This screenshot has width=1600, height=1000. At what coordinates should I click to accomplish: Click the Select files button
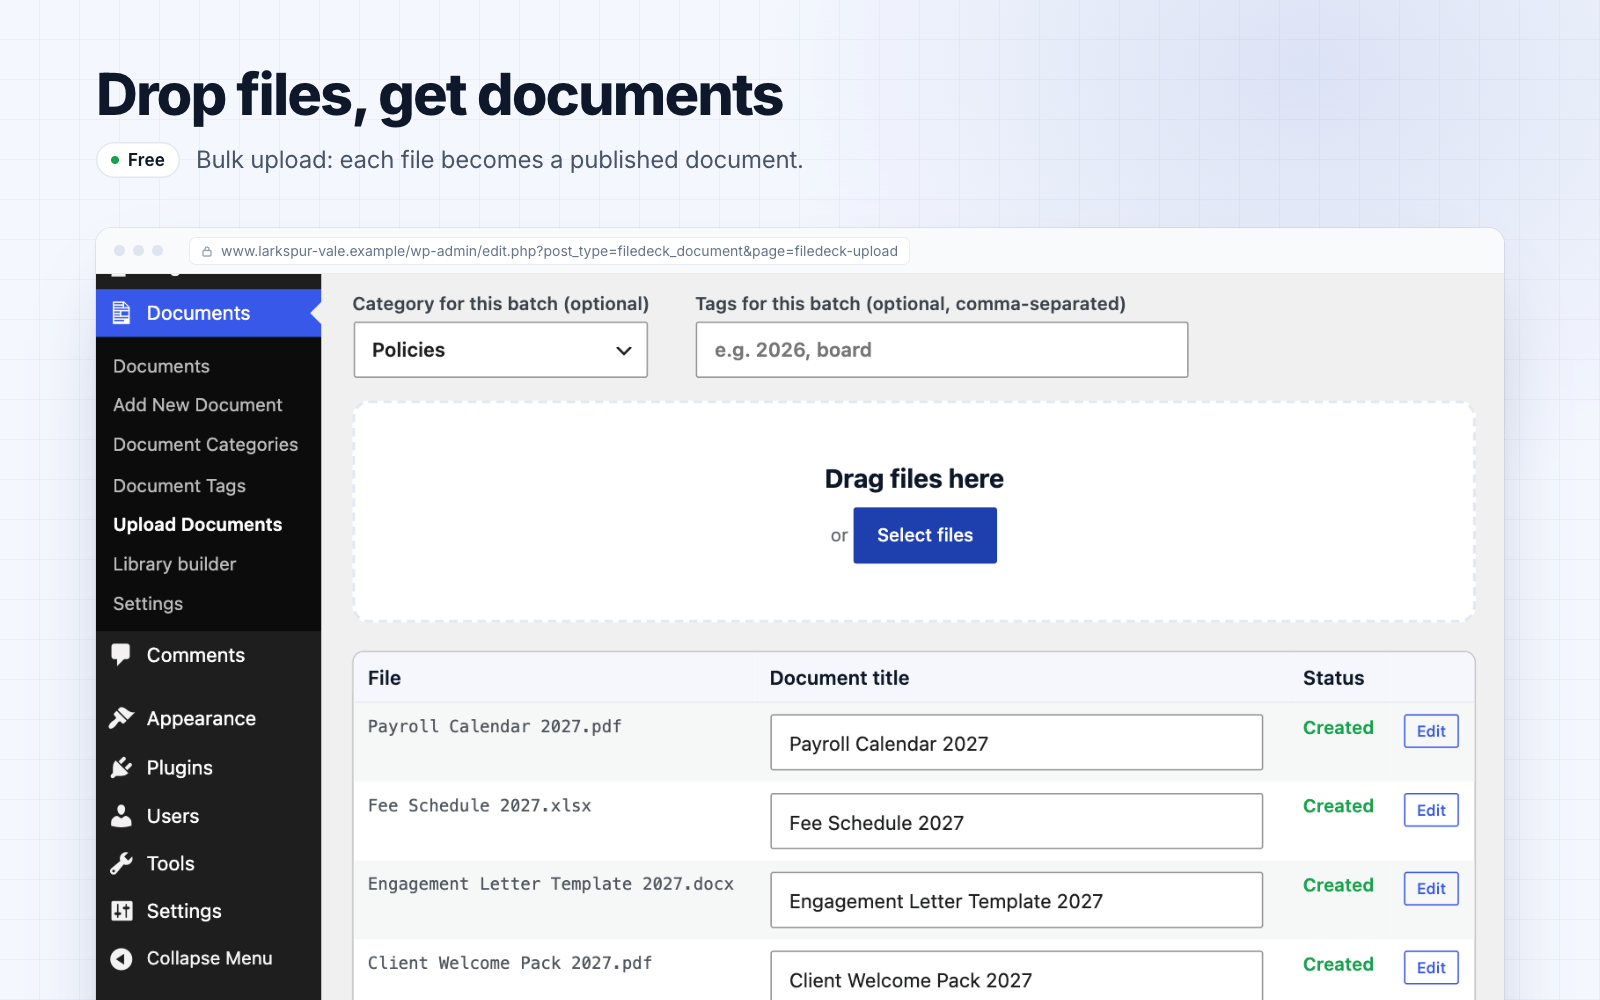coord(925,535)
